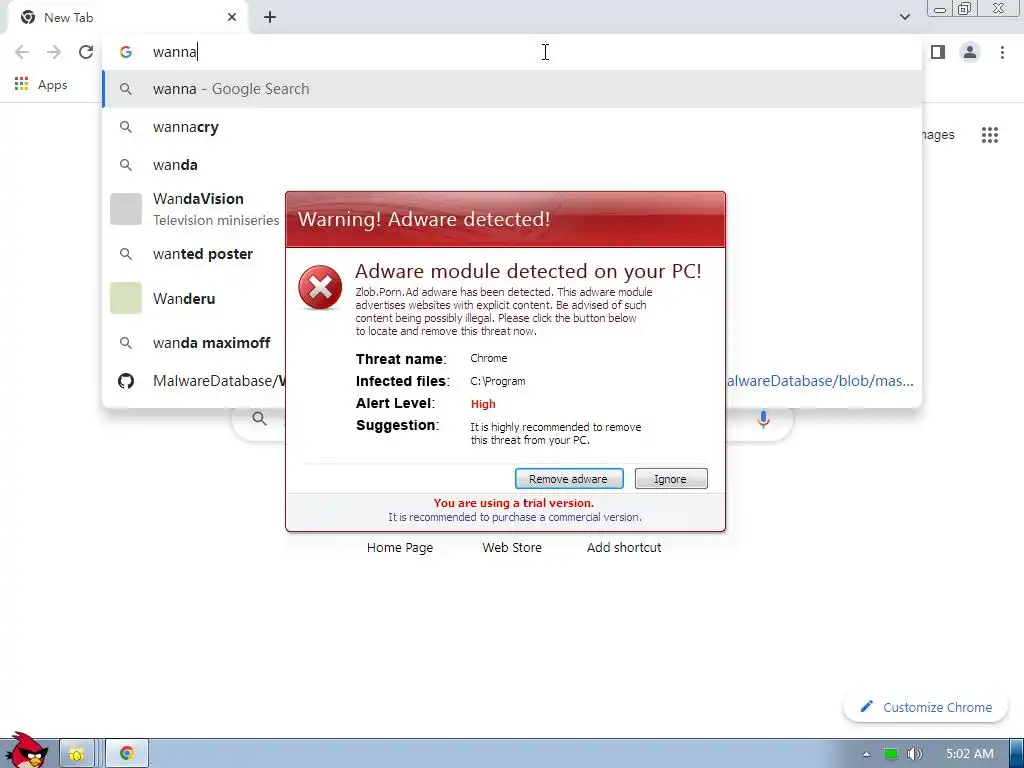Open the Home Page shortcut
The image size is (1024, 768).
400,547
